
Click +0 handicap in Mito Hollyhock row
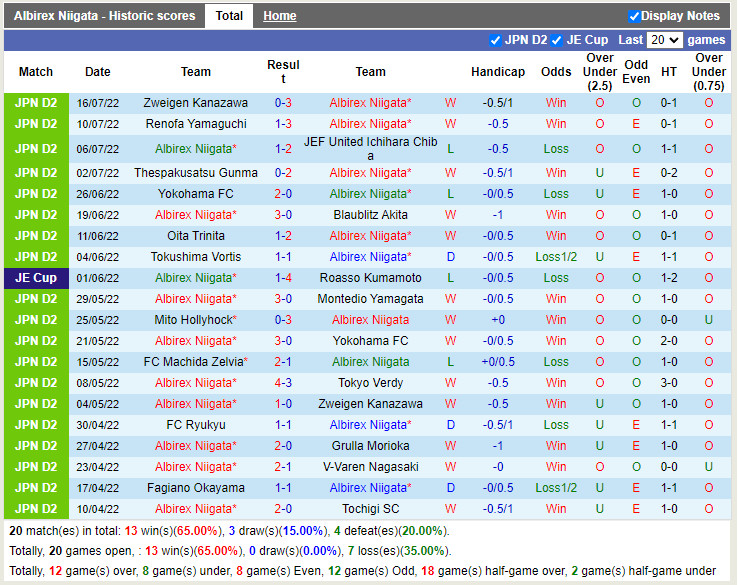[498, 320]
